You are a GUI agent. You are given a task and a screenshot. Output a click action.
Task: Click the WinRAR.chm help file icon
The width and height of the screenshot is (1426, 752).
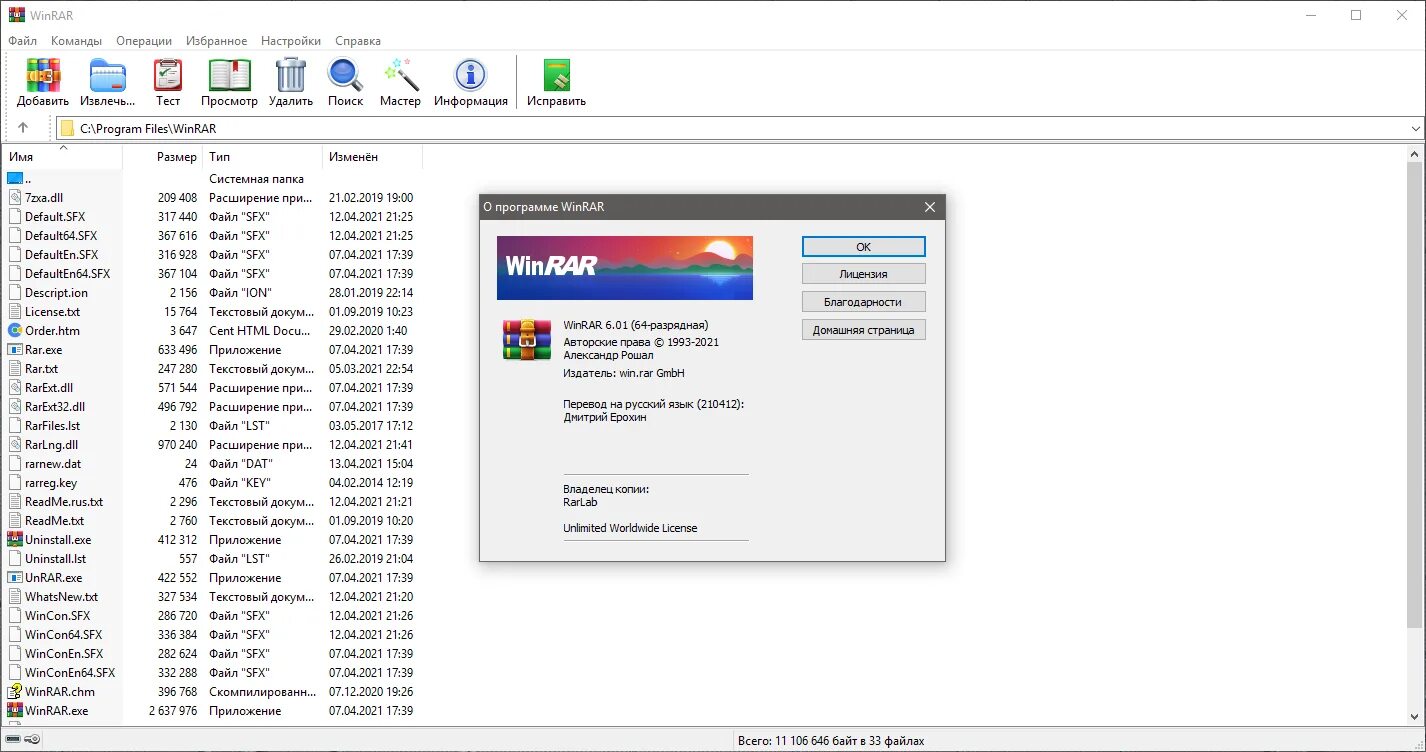(15, 691)
